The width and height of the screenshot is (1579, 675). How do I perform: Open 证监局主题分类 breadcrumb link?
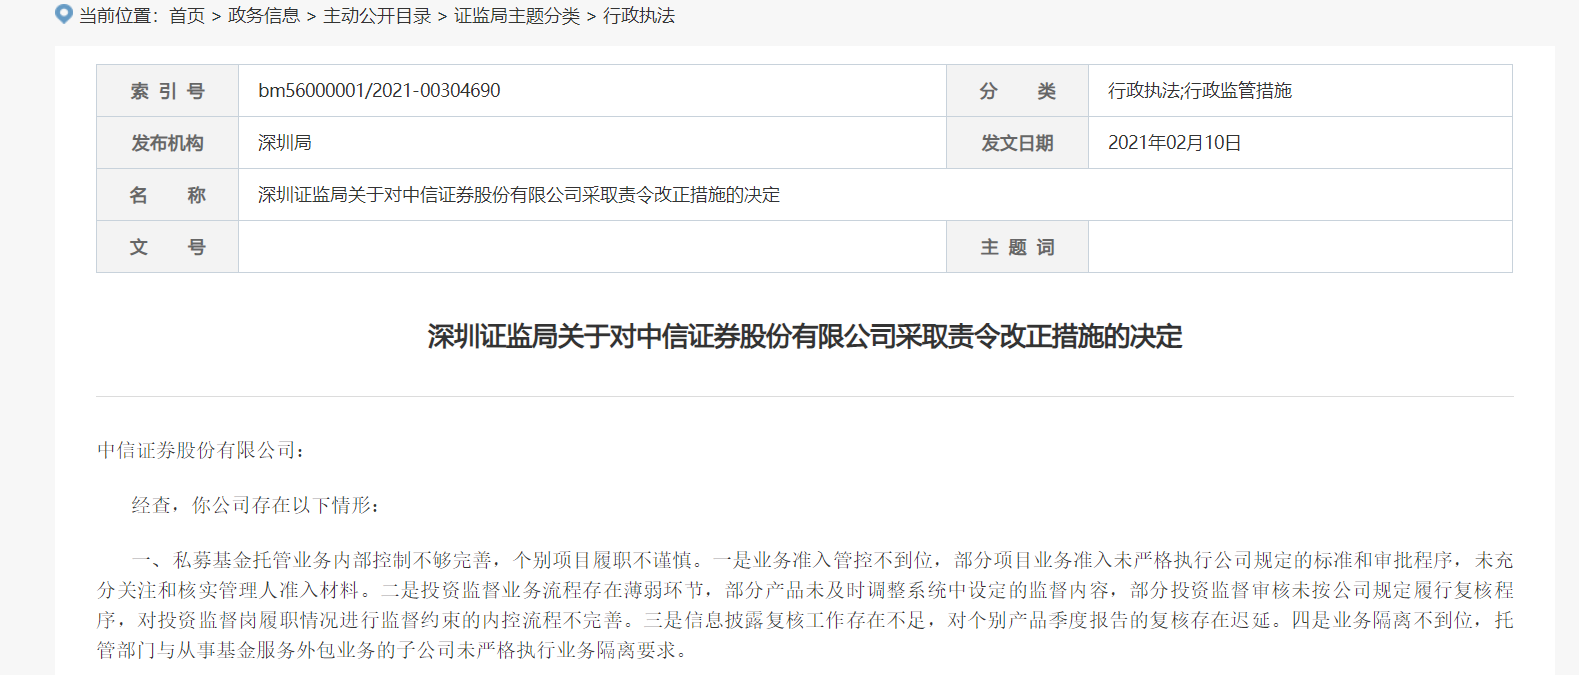tap(517, 16)
